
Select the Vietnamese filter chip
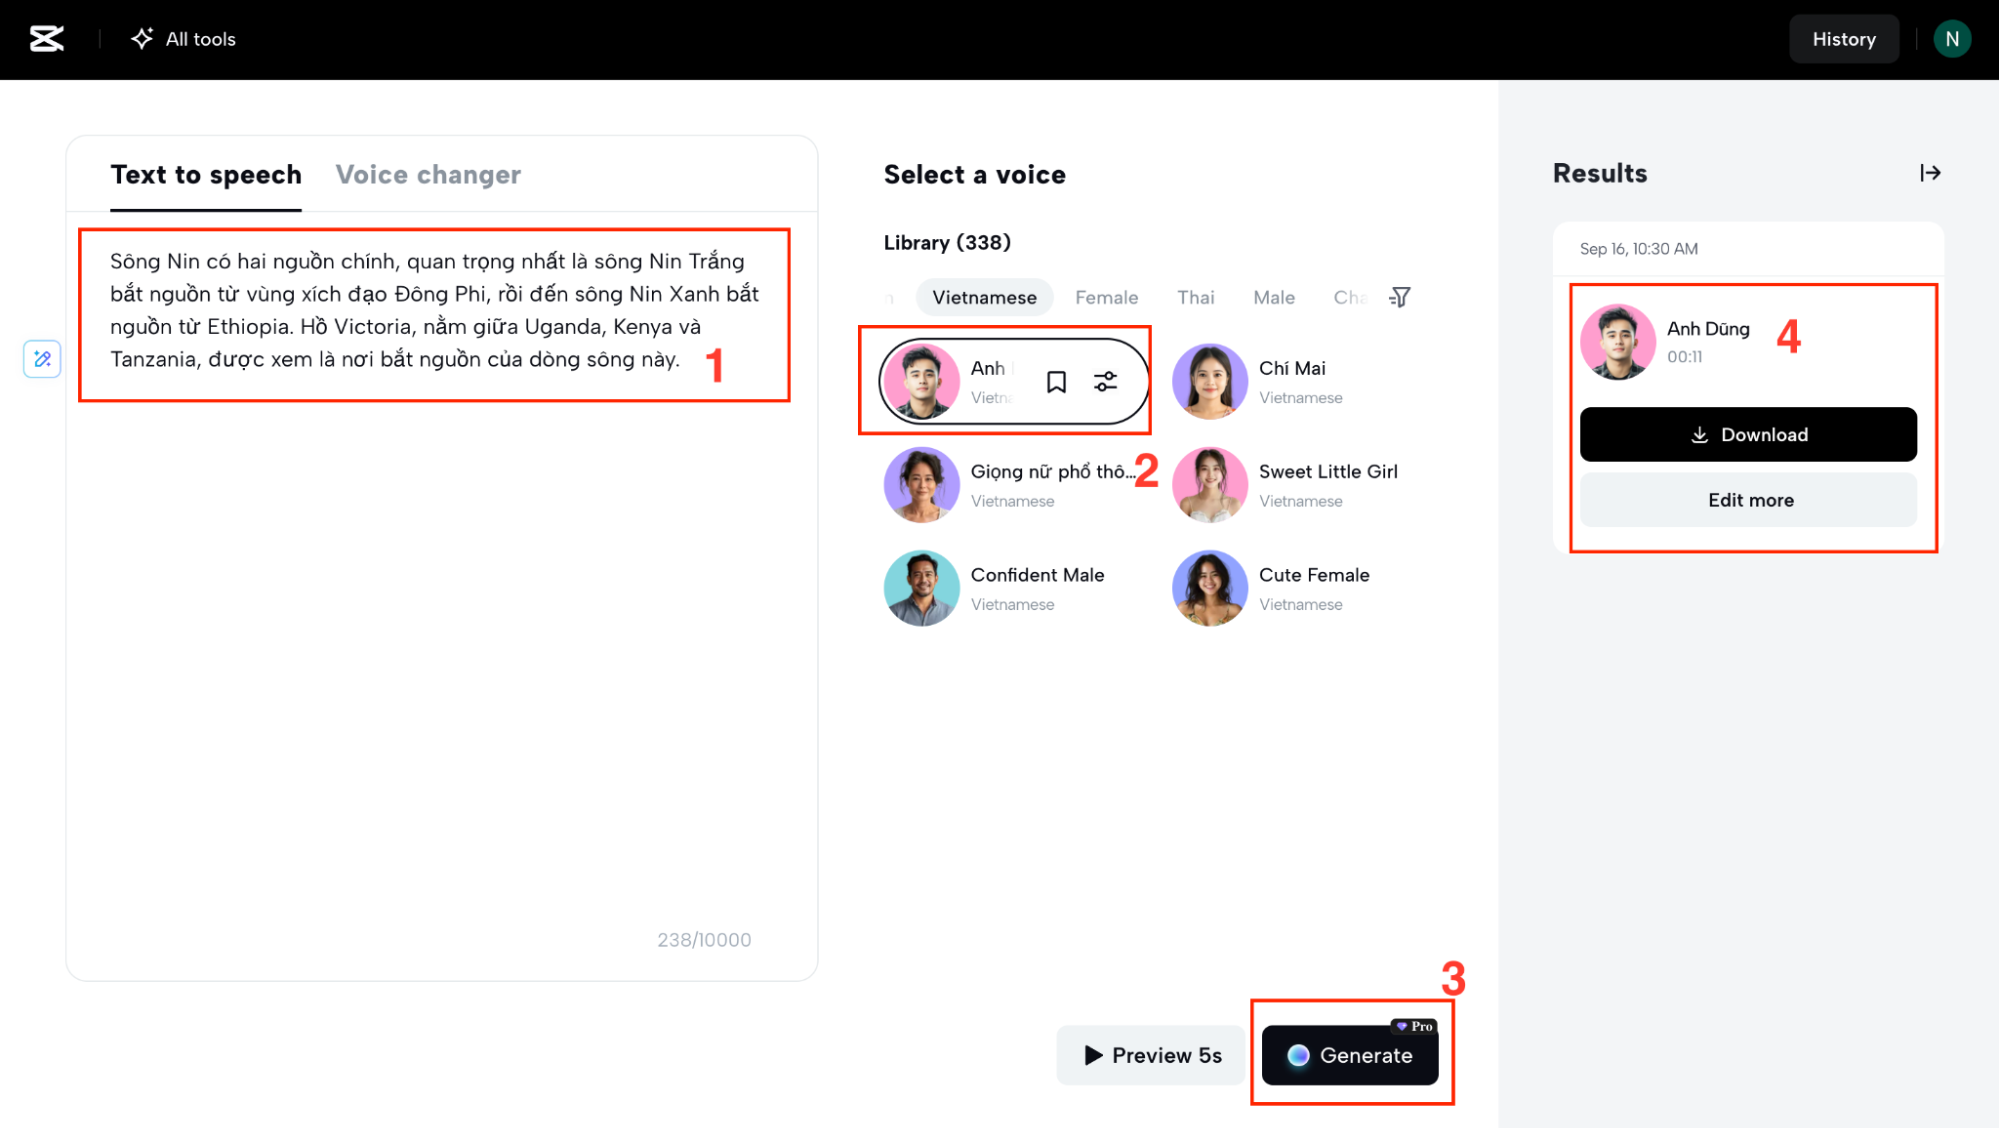coord(984,297)
